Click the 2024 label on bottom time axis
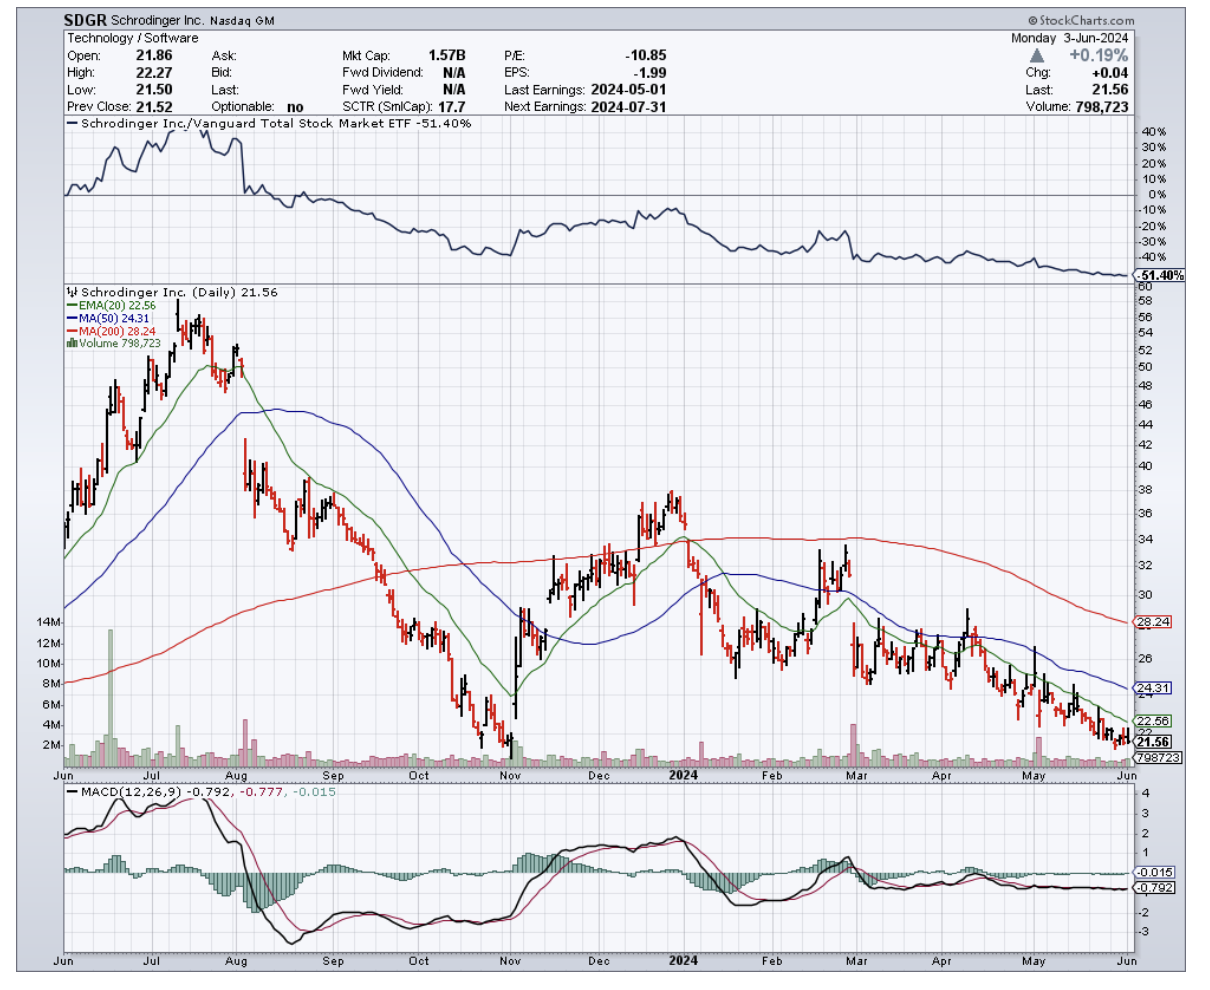 683,961
